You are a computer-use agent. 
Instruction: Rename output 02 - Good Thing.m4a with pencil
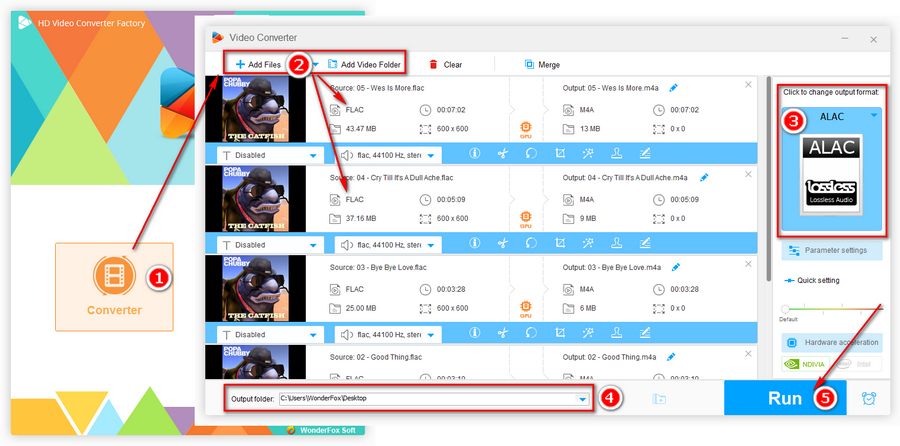671,357
